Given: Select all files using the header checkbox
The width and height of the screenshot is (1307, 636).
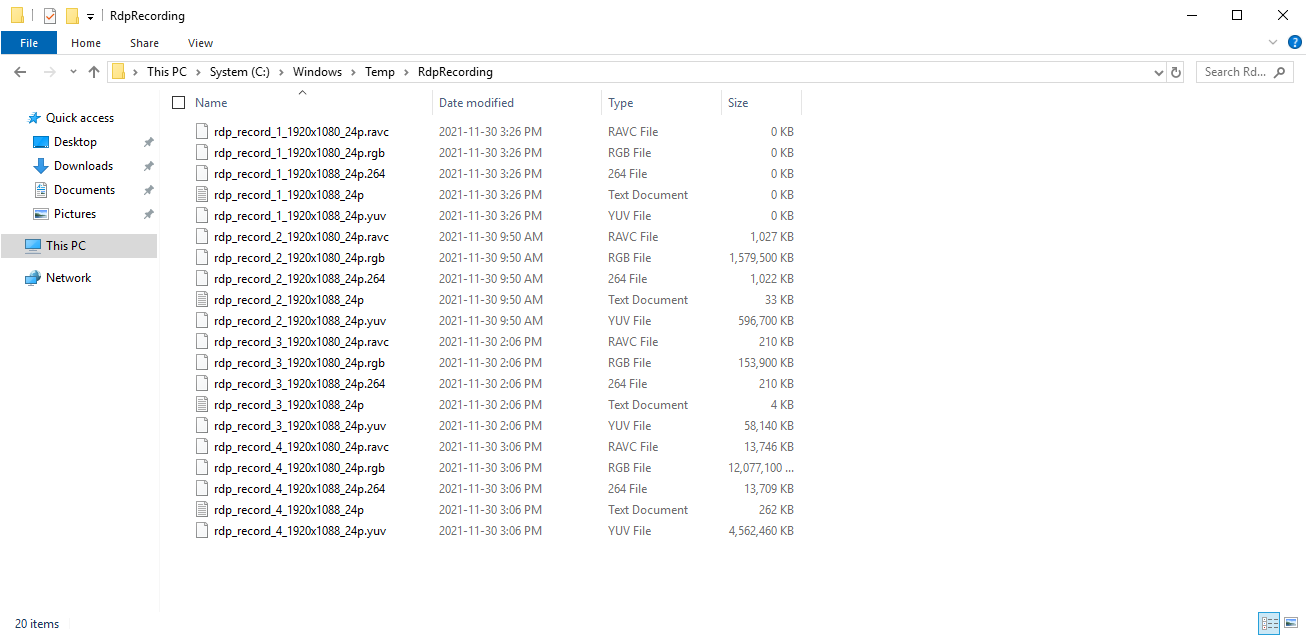Looking at the screenshot, I should point(178,102).
